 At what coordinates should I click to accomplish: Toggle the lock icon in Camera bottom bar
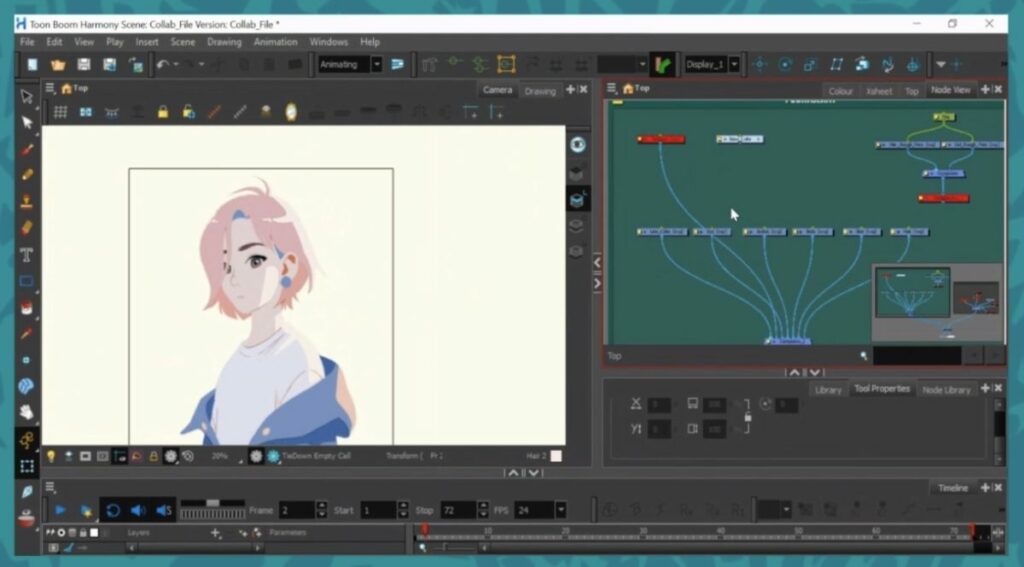click(153, 456)
